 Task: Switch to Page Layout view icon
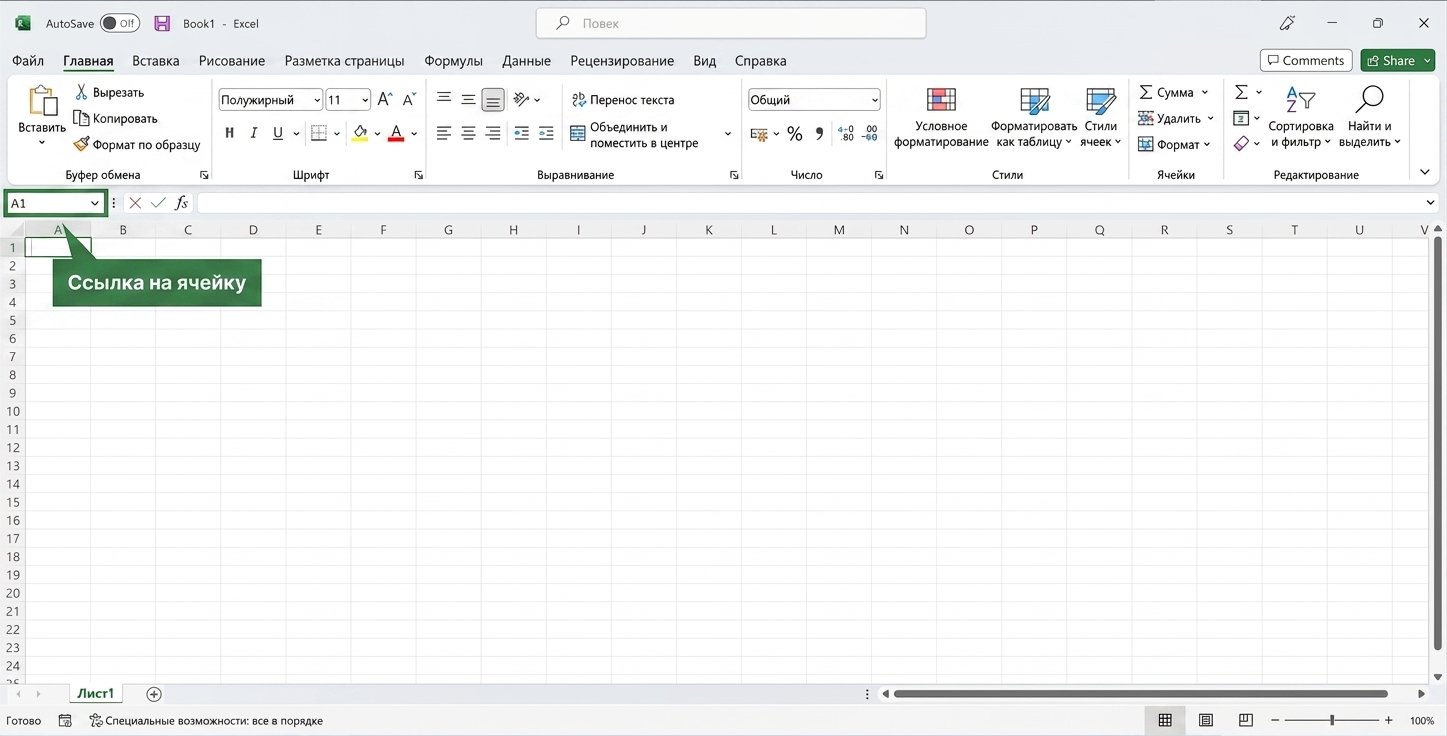(x=1206, y=720)
